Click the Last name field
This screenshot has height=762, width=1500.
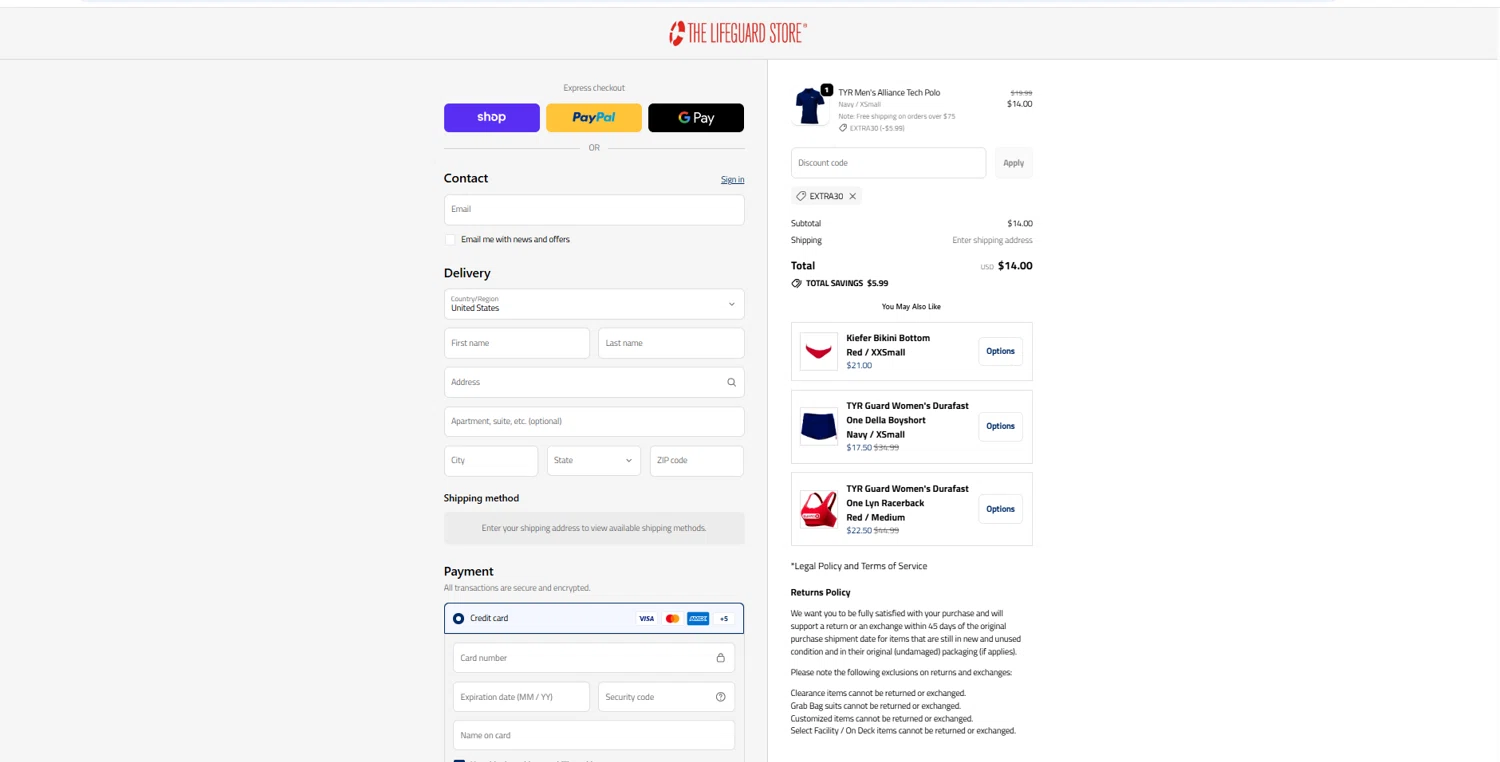coord(671,343)
